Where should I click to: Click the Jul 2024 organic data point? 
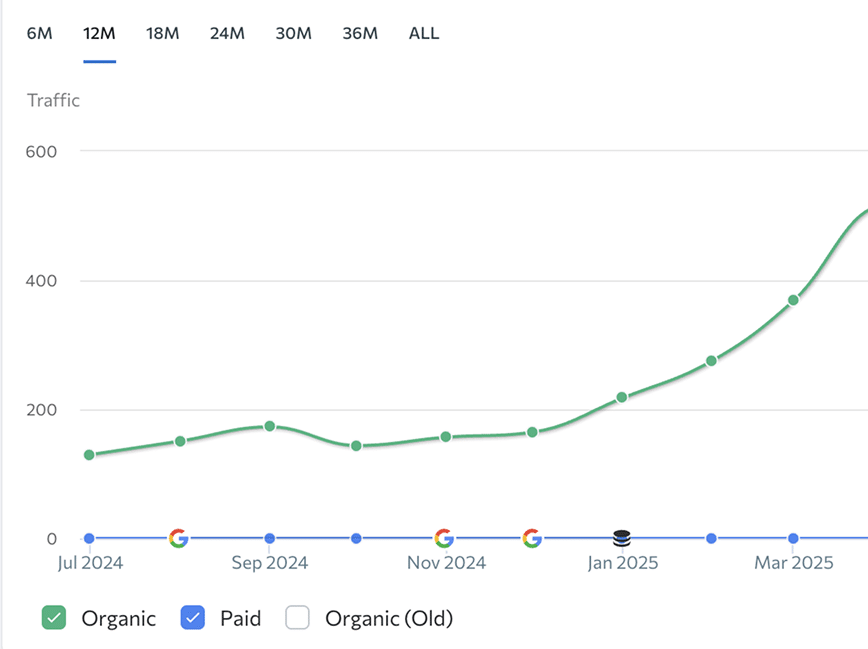click(x=89, y=455)
